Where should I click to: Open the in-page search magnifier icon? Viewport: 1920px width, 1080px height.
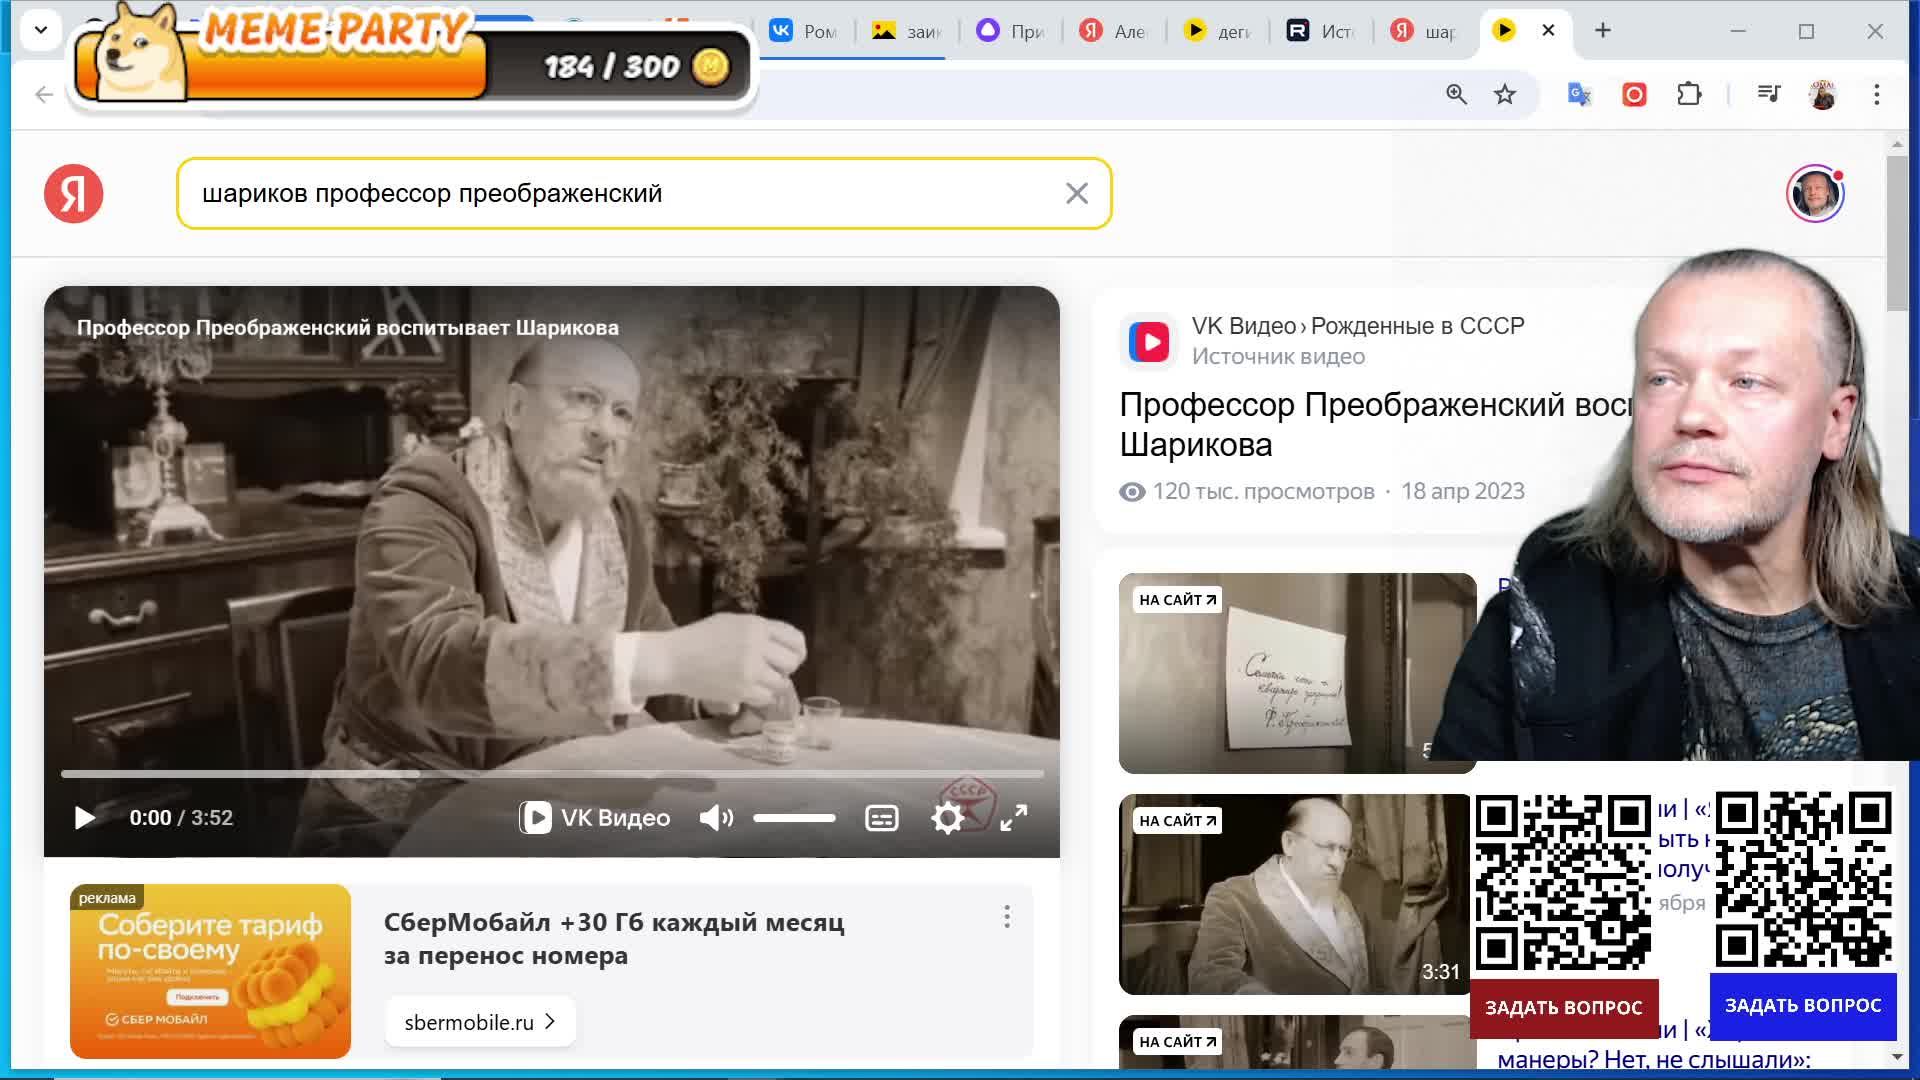(1456, 94)
